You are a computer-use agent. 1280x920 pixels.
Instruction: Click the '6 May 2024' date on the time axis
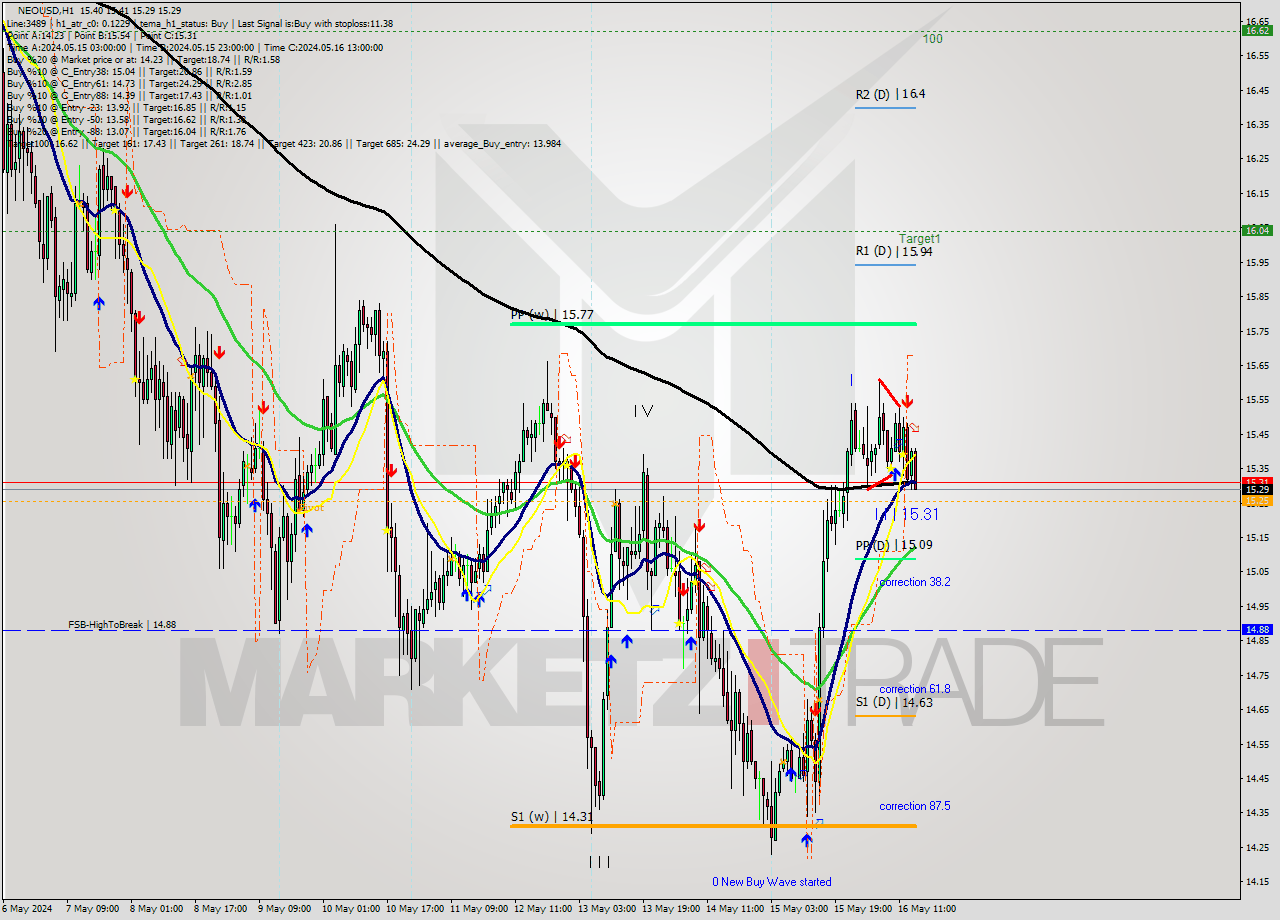(x=27, y=909)
